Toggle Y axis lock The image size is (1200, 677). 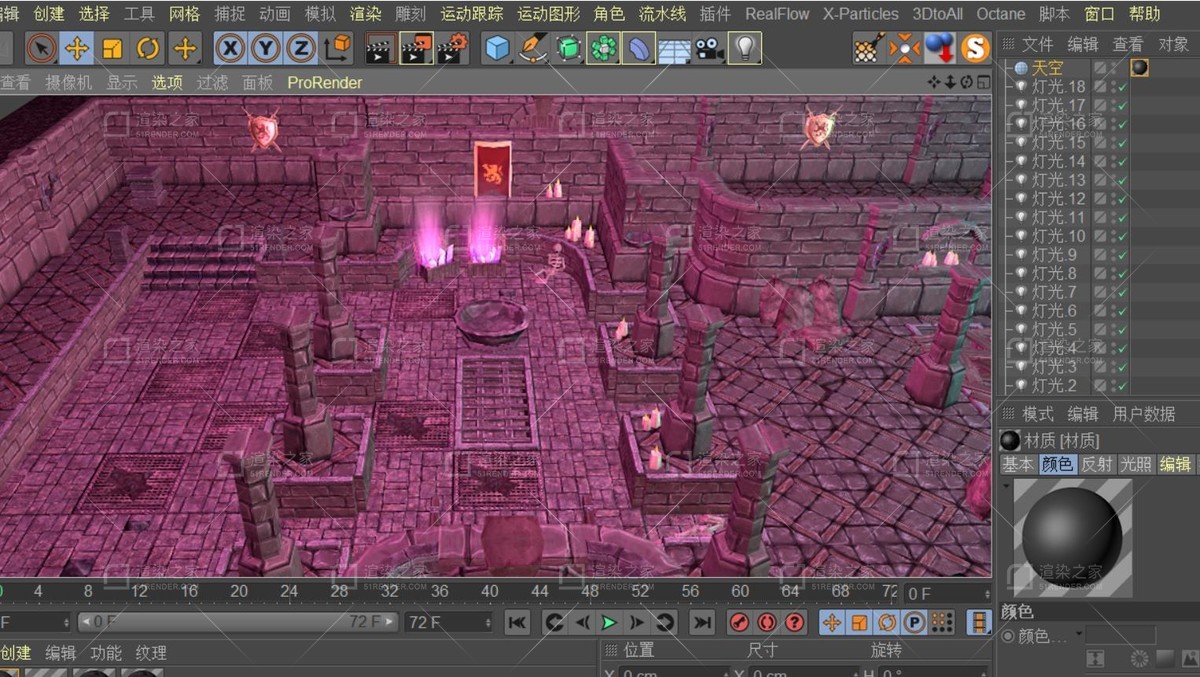pyautogui.click(x=265, y=48)
